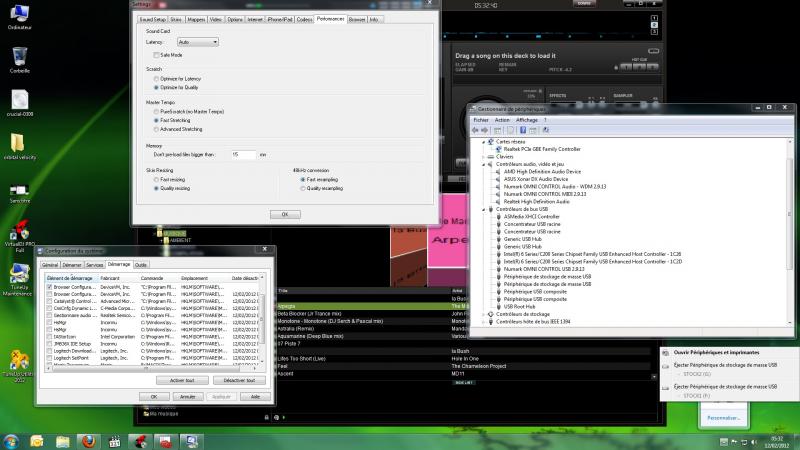Screen dimensions: 800x450
Task: Open the Ordinateur desktop icon
Action: 18,14
